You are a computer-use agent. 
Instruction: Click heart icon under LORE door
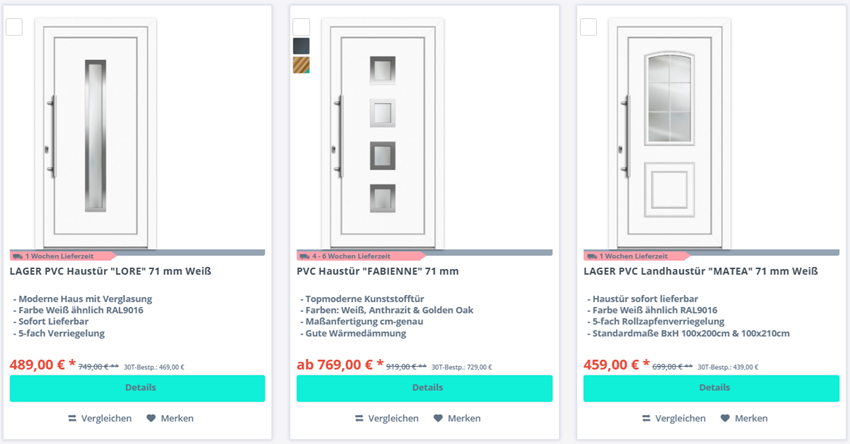[151, 418]
